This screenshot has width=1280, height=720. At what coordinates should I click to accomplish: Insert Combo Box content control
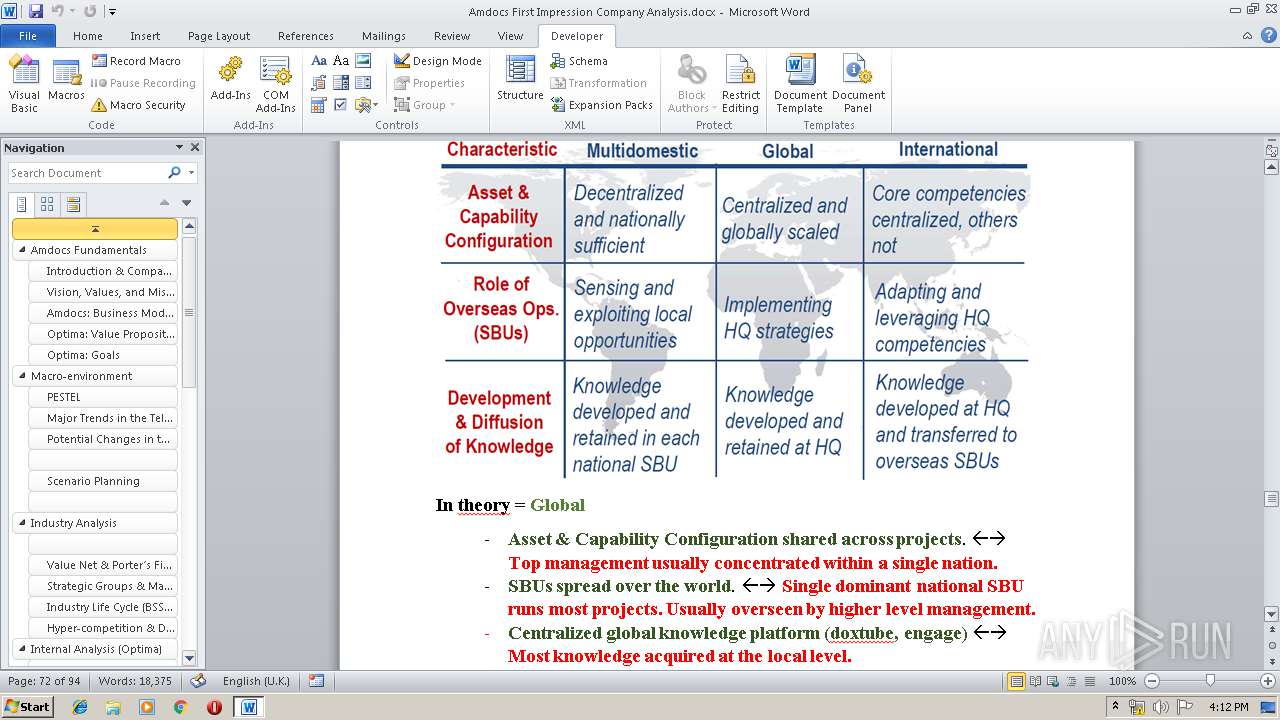(341, 83)
